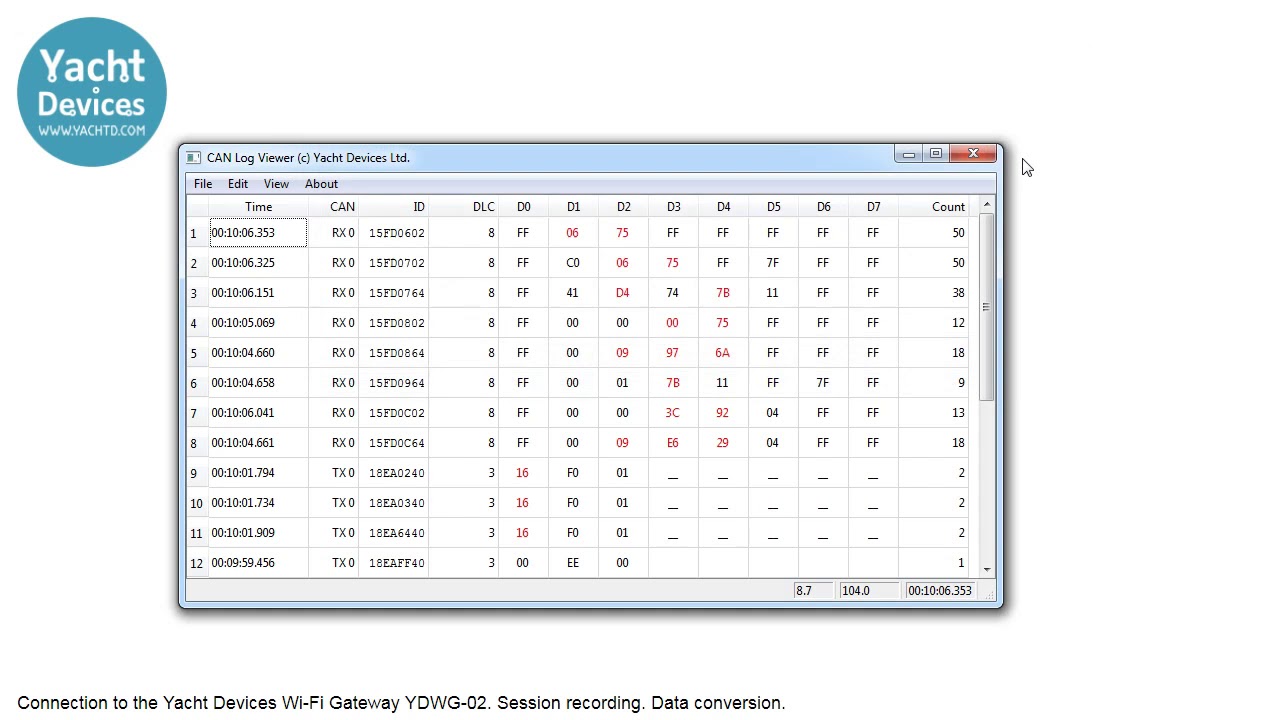This screenshot has width=1280, height=720.
Task: Click the scrollbar up arrow
Action: [987, 205]
